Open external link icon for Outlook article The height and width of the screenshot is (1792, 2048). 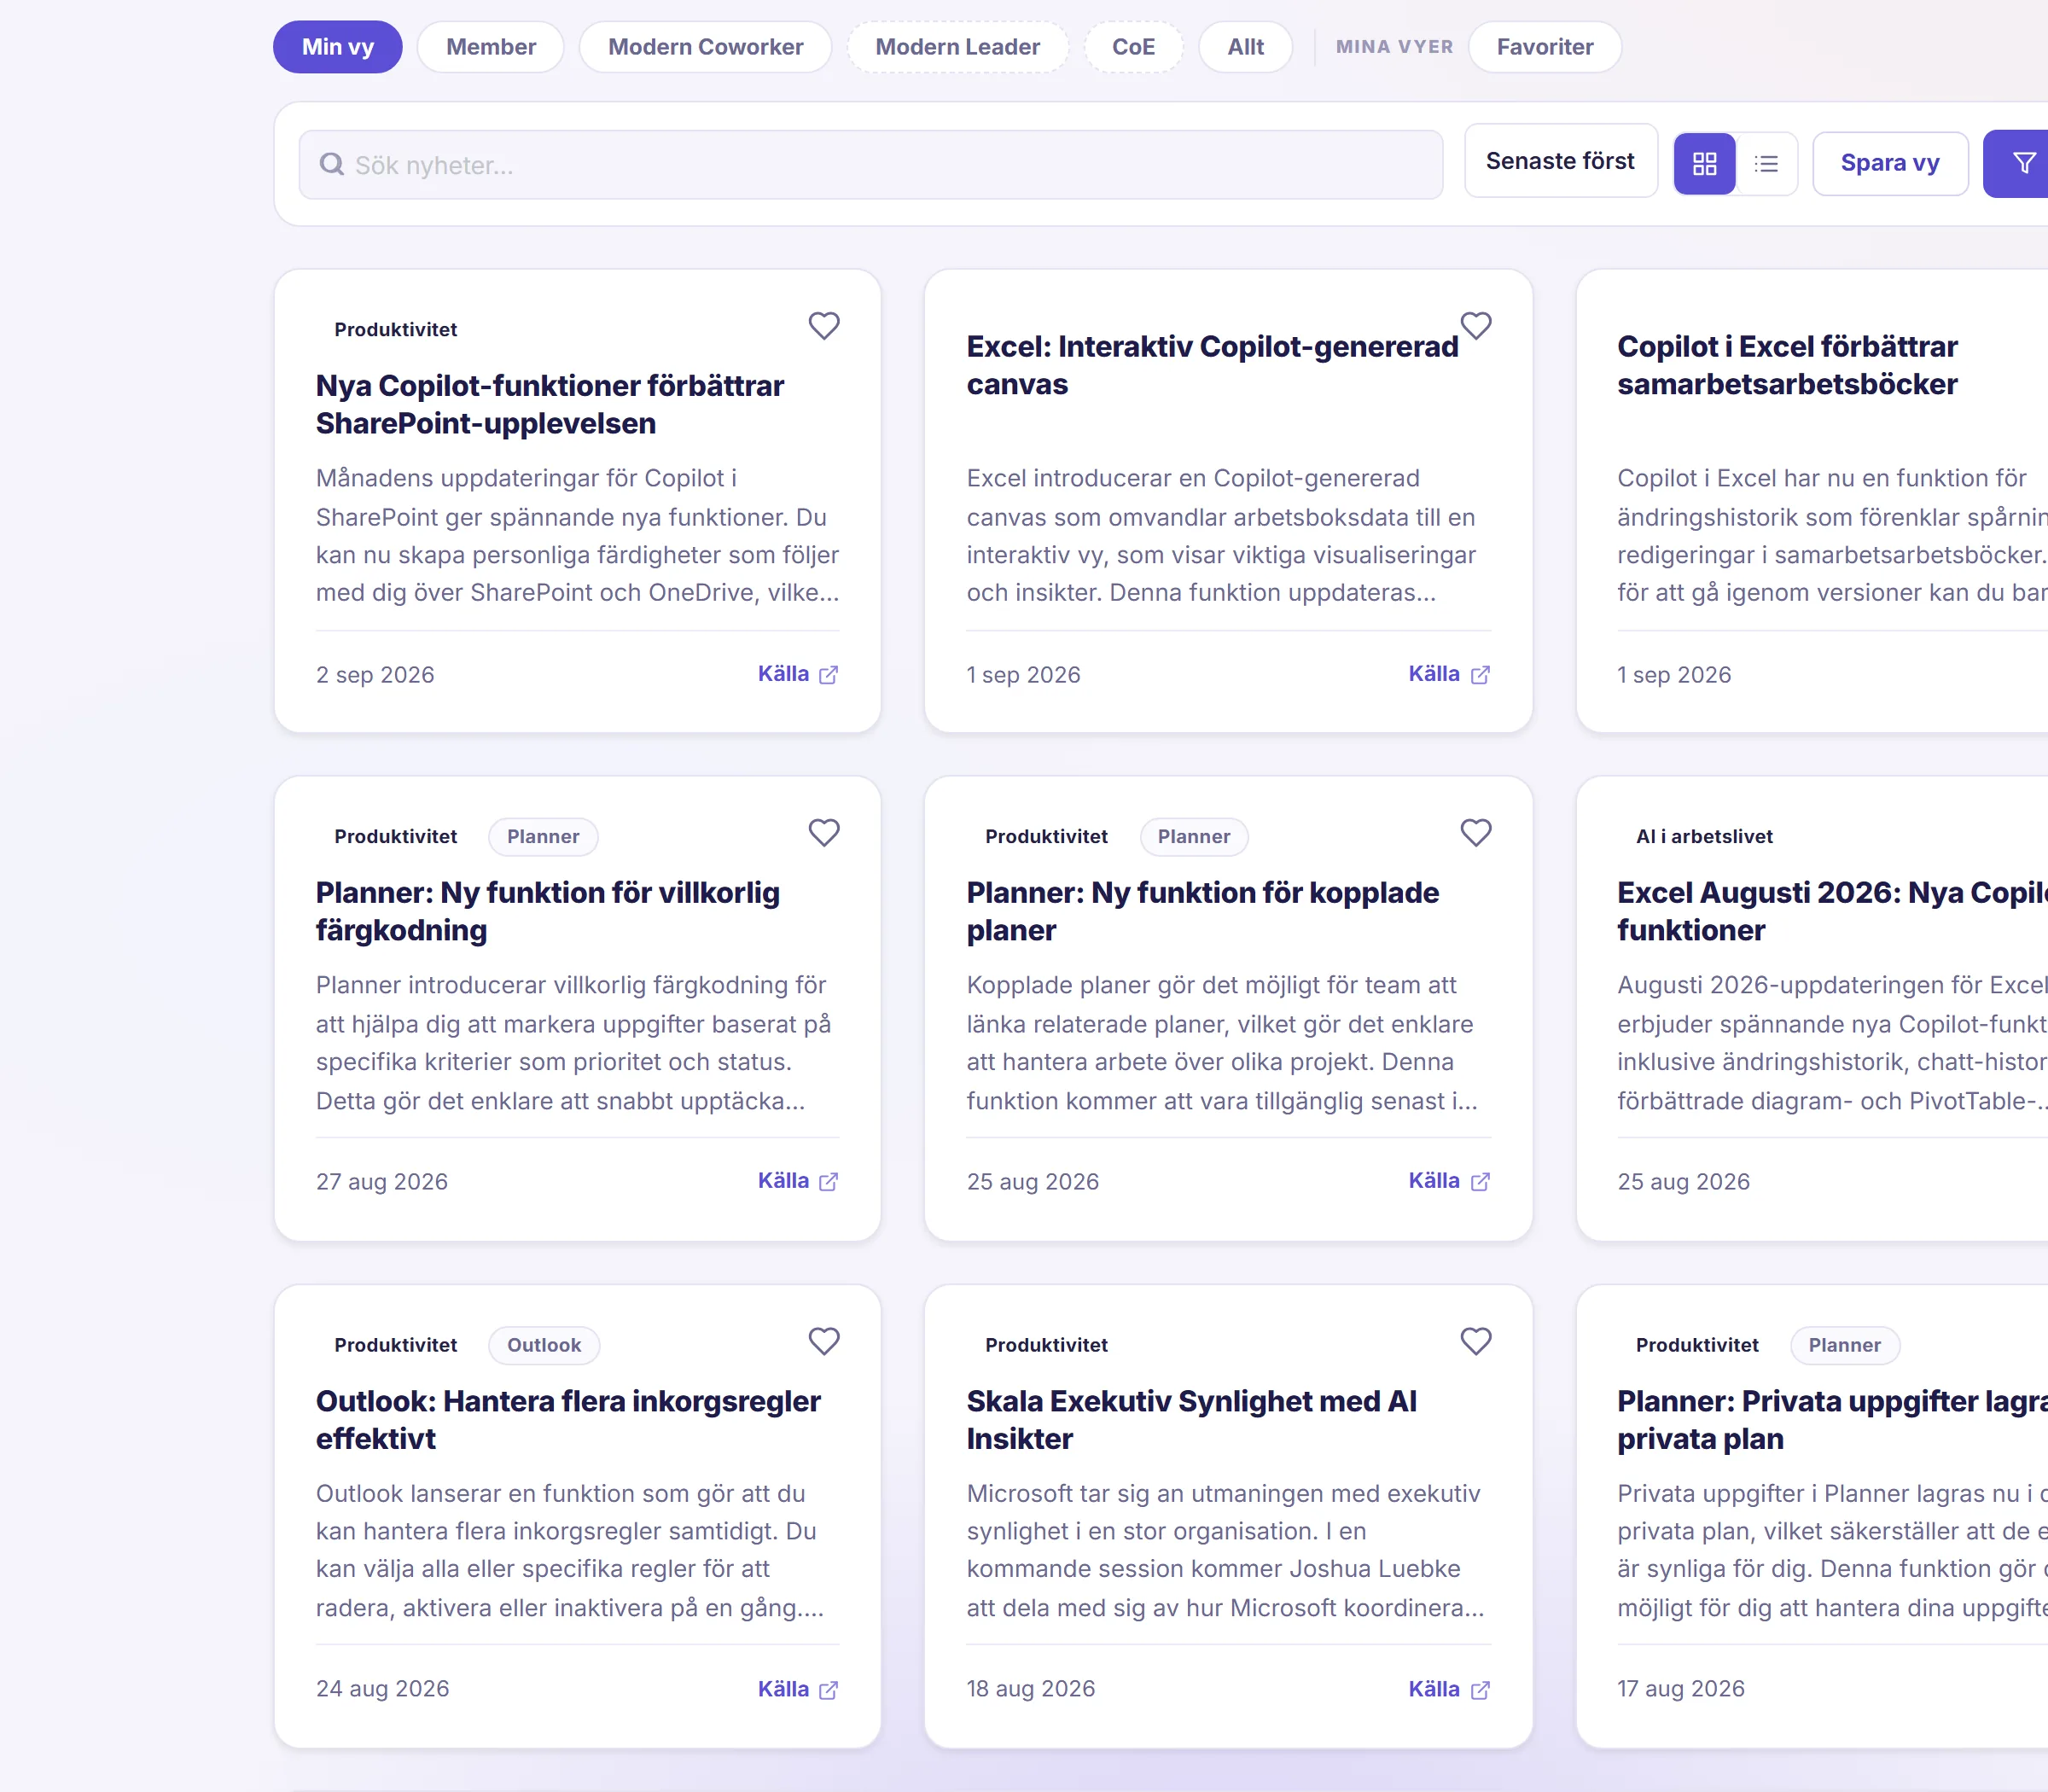point(829,1690)
